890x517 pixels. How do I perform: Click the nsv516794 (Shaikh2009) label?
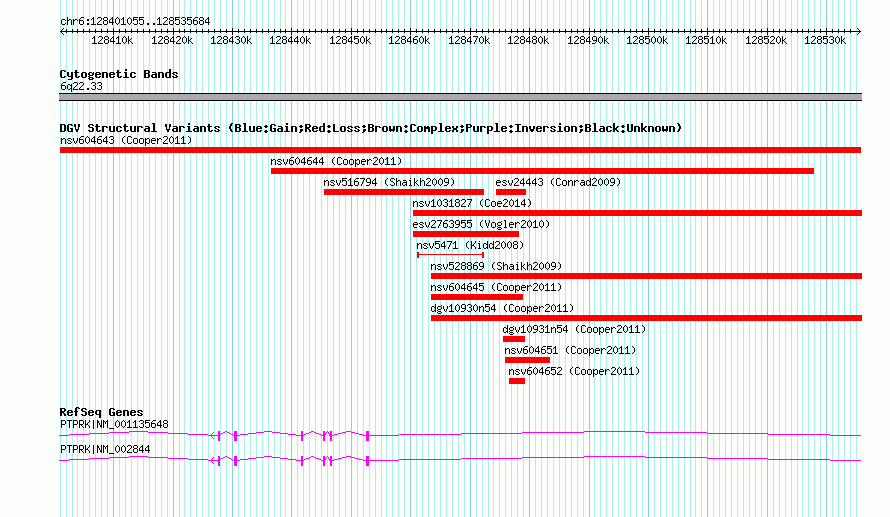tap(389, 182)
